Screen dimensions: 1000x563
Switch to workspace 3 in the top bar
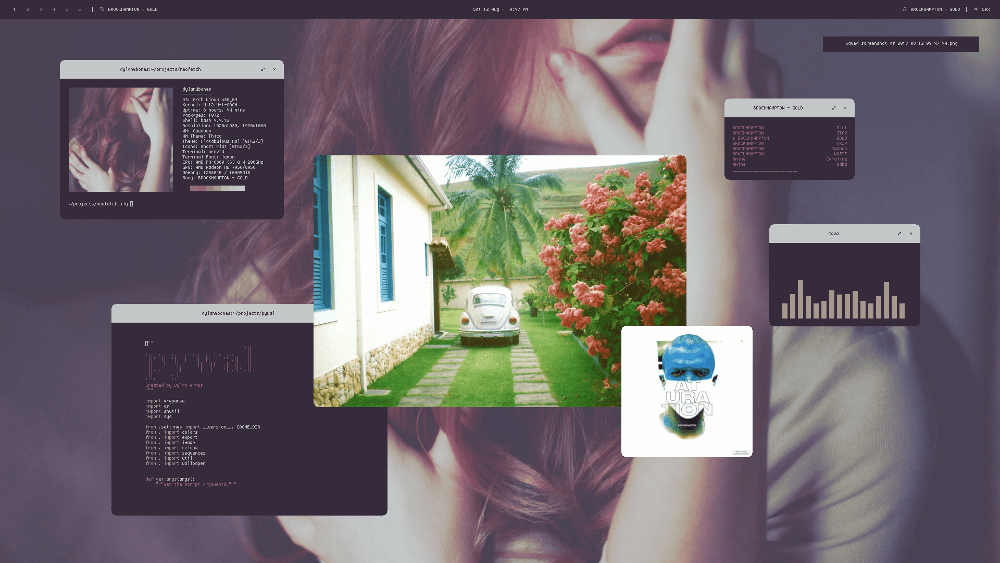pyautogui.click(x=41, y=10)
